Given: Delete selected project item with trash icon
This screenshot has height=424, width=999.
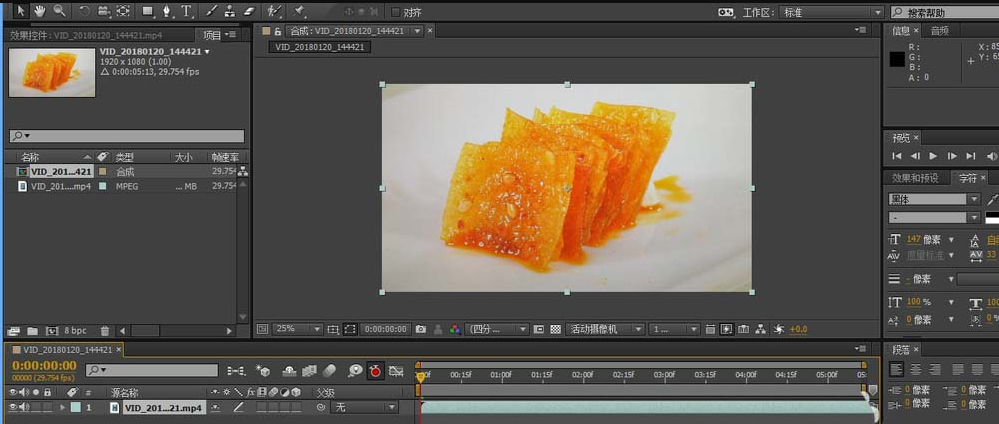Looking at the screenshot, I should (x=105, y=331).
